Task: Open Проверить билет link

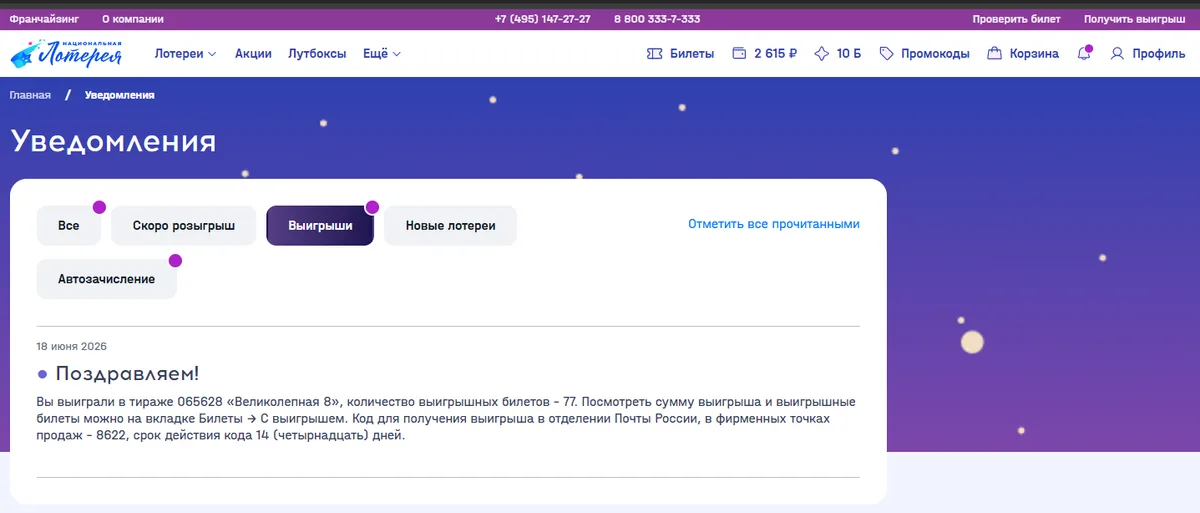Action: tap(1017, 19)
